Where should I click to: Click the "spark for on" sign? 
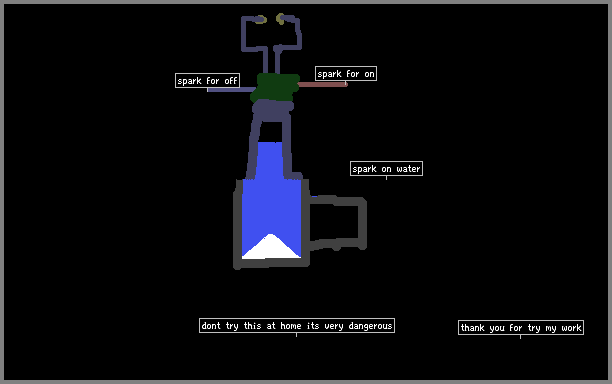346,73
